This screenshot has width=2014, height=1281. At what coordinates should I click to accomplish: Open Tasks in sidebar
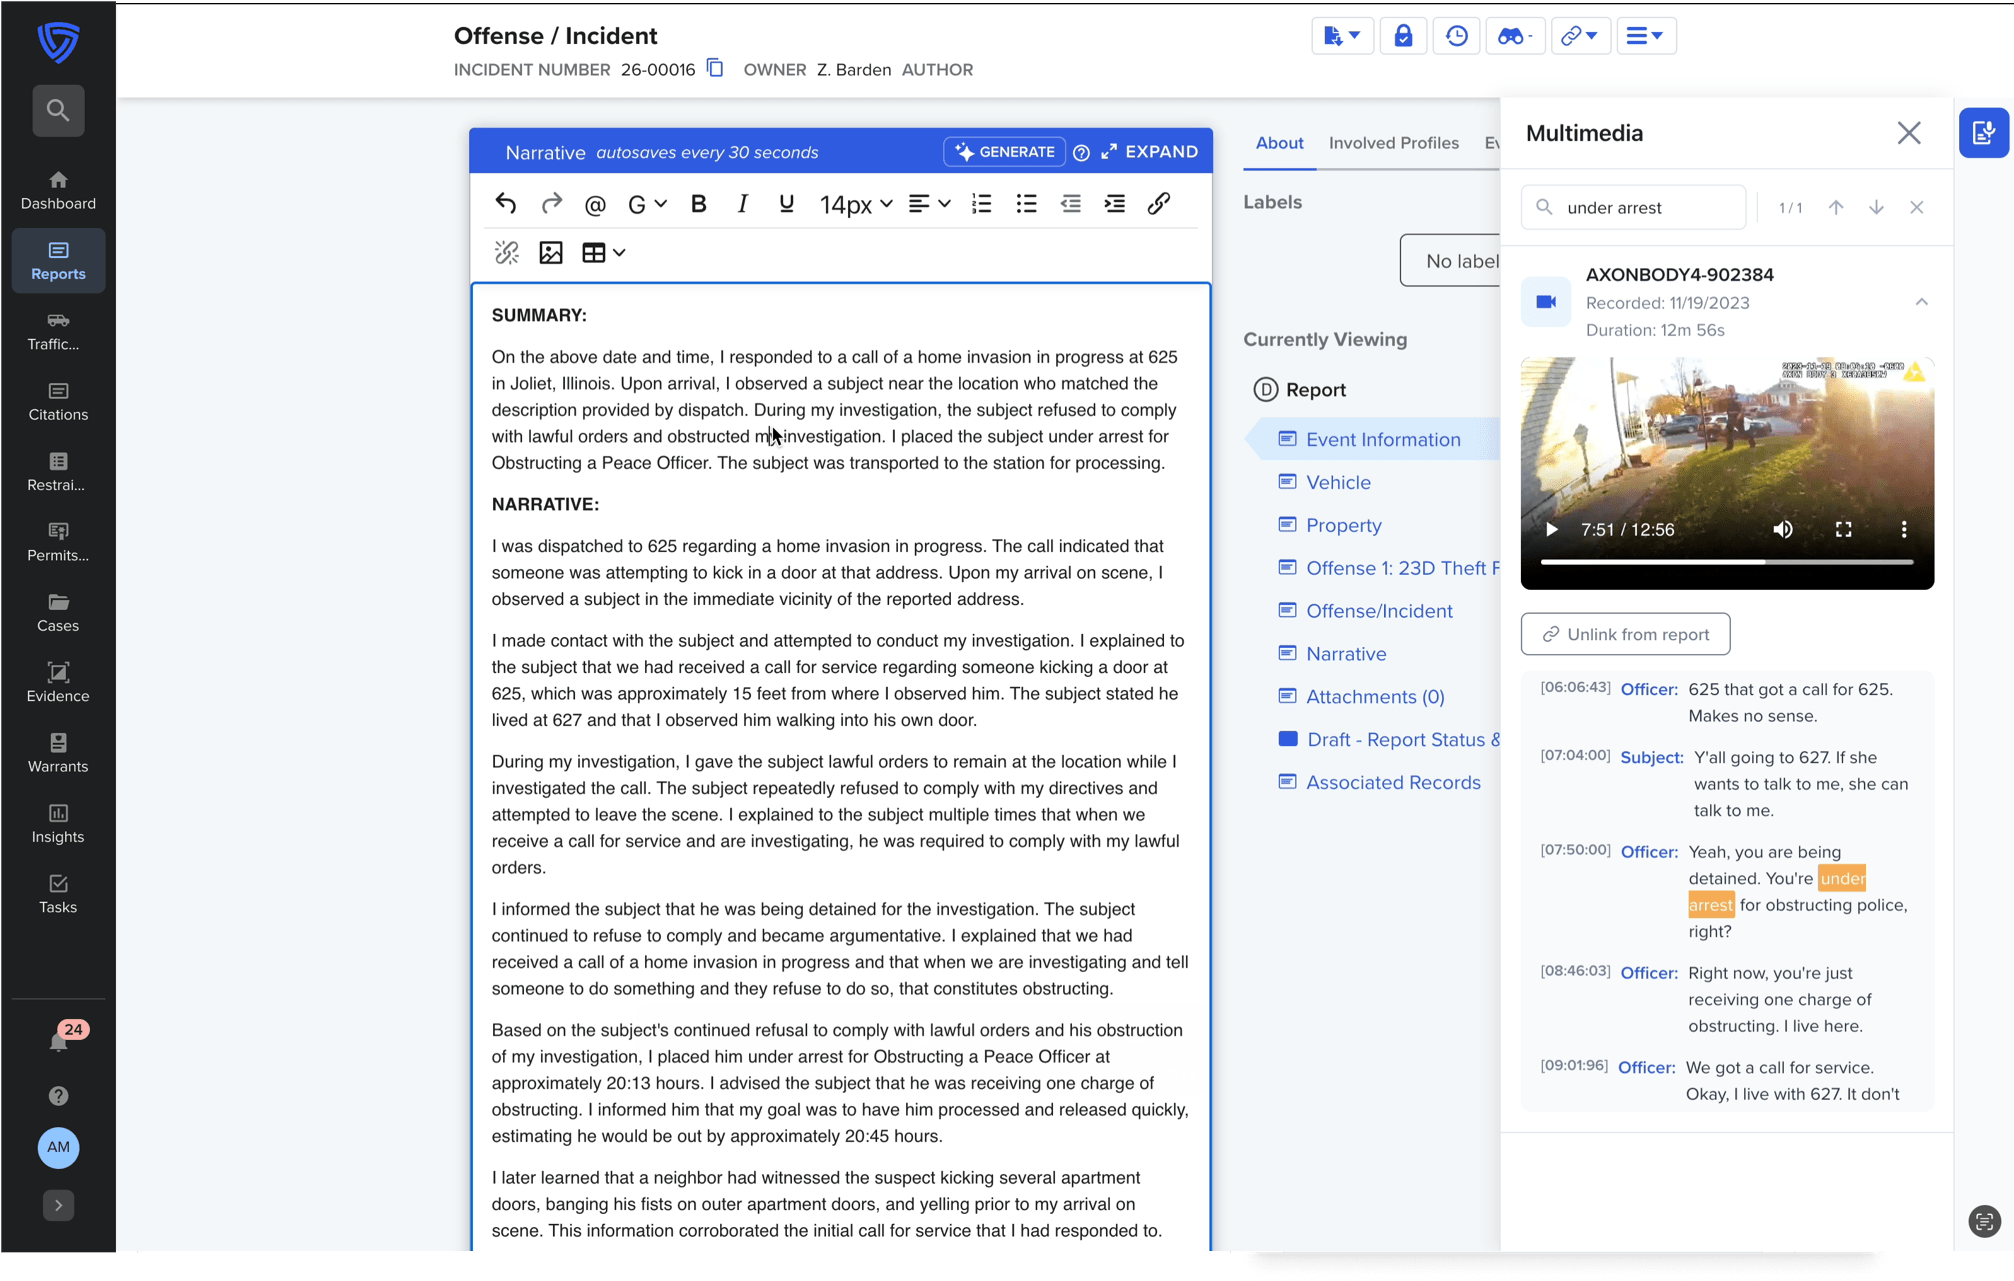click(x=58, y=894)
